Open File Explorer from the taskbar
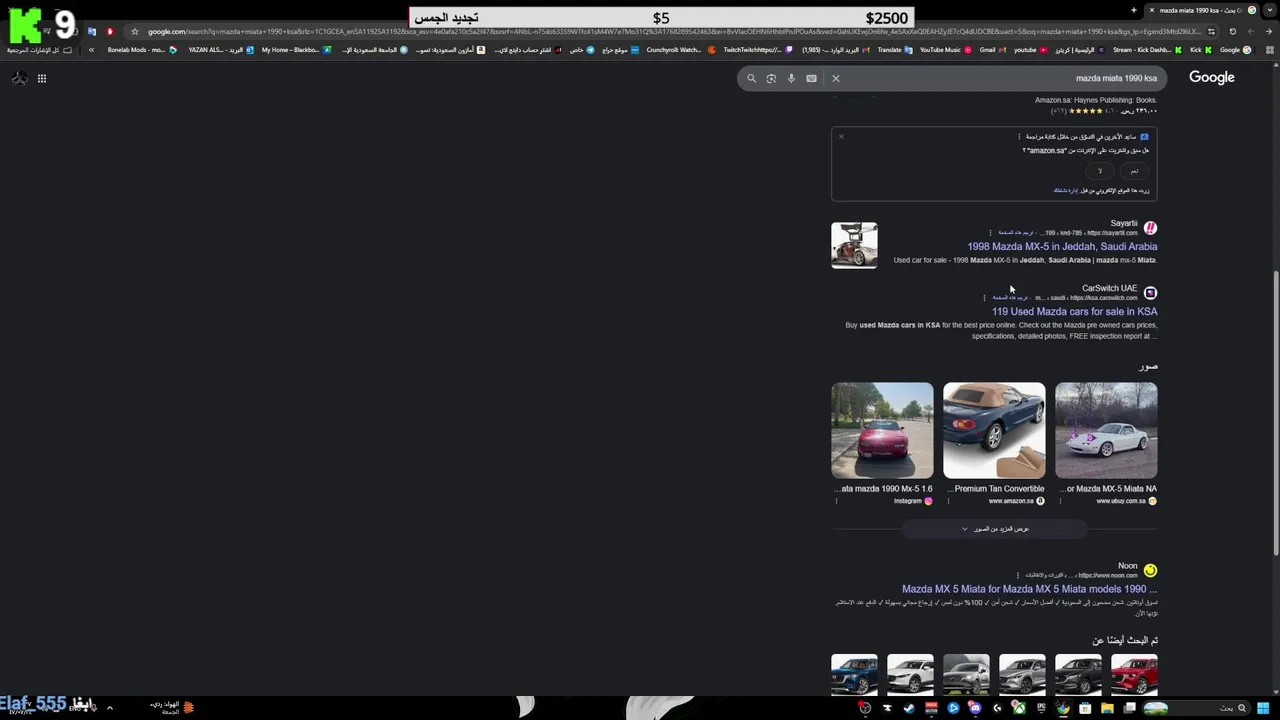This screenshot has height=720, width=1280. click(1107, 708)
